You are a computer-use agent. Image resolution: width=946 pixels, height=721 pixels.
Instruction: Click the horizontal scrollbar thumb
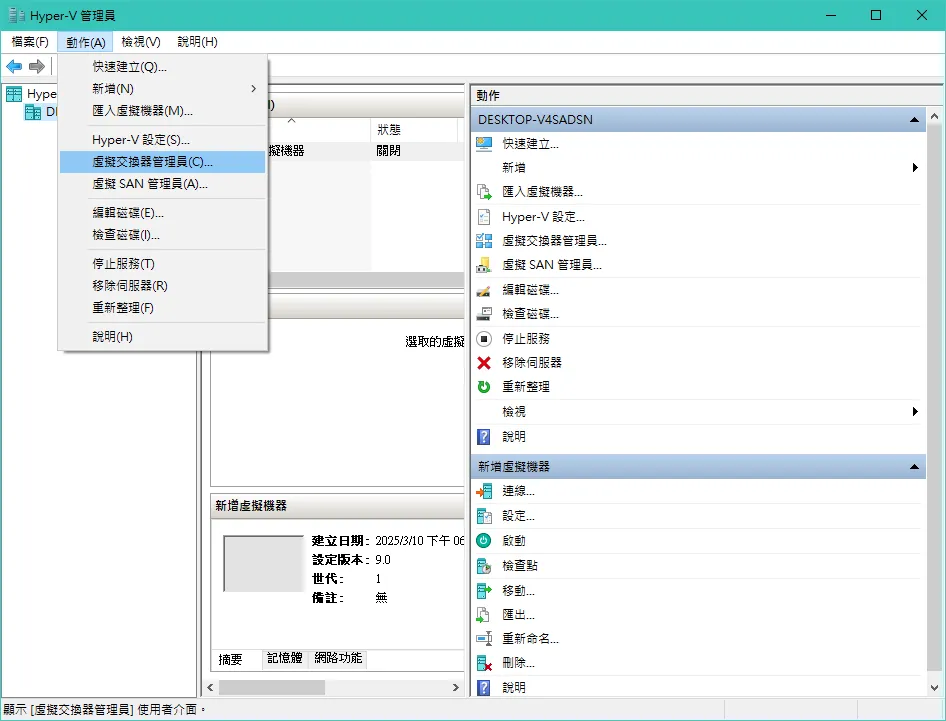point(271,688)
